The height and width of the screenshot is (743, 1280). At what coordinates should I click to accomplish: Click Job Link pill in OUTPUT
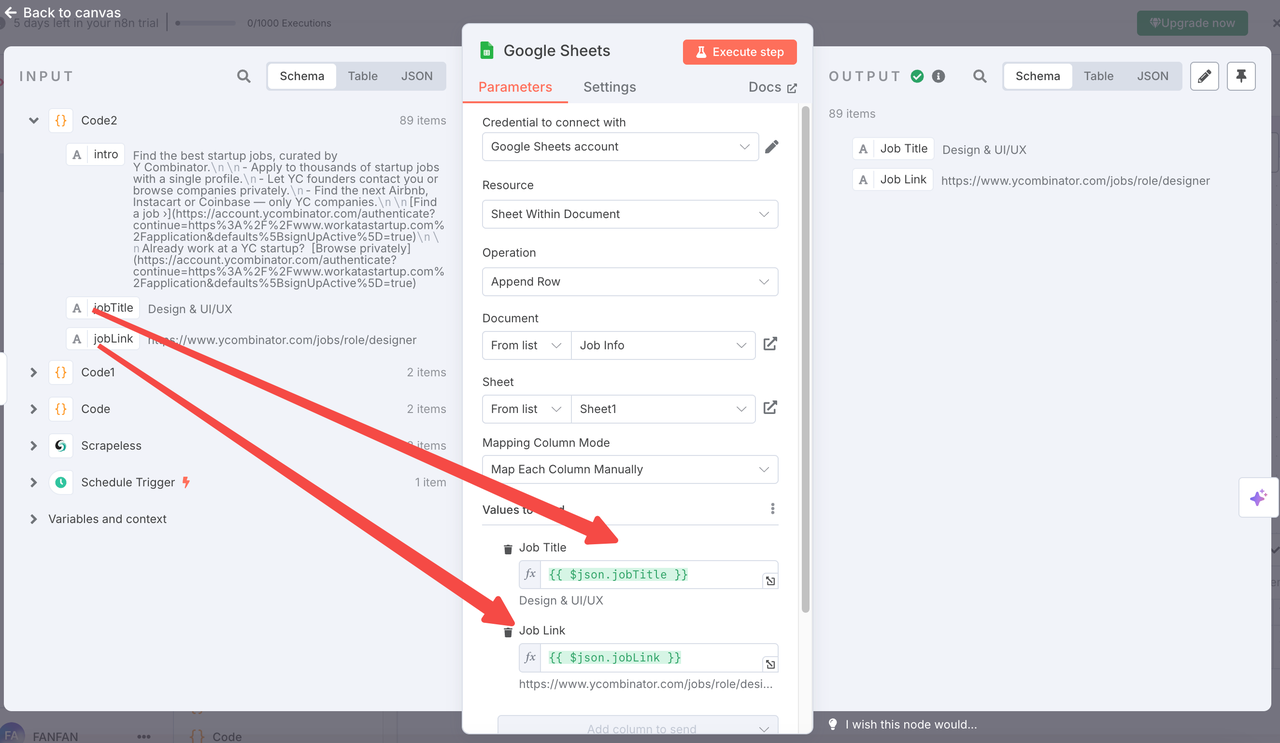894,180
